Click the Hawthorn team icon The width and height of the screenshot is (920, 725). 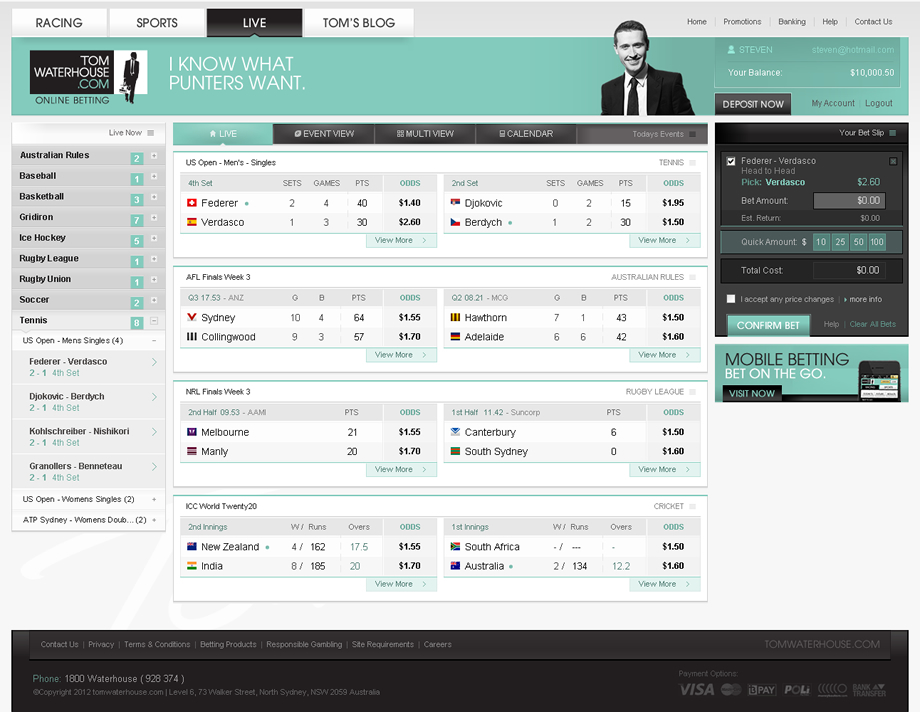[455, 317]
